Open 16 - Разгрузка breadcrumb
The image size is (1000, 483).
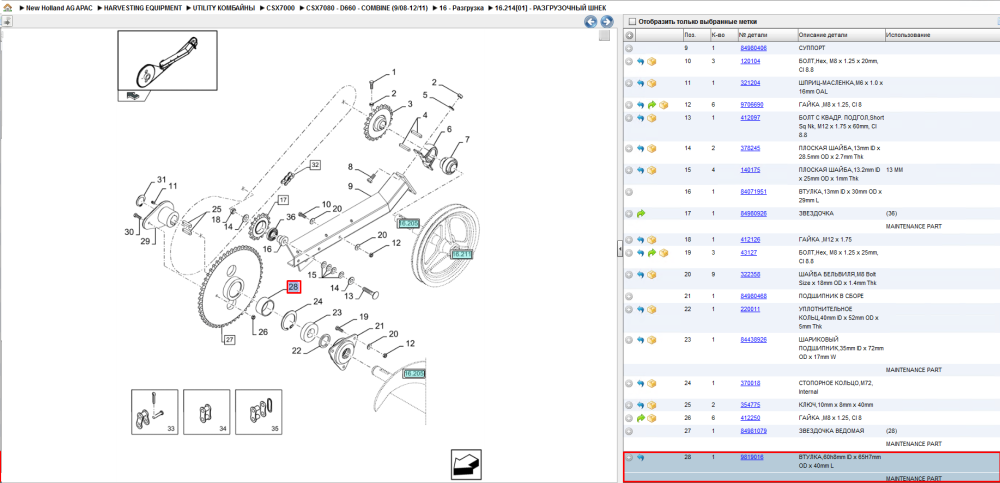click(461, 8)
